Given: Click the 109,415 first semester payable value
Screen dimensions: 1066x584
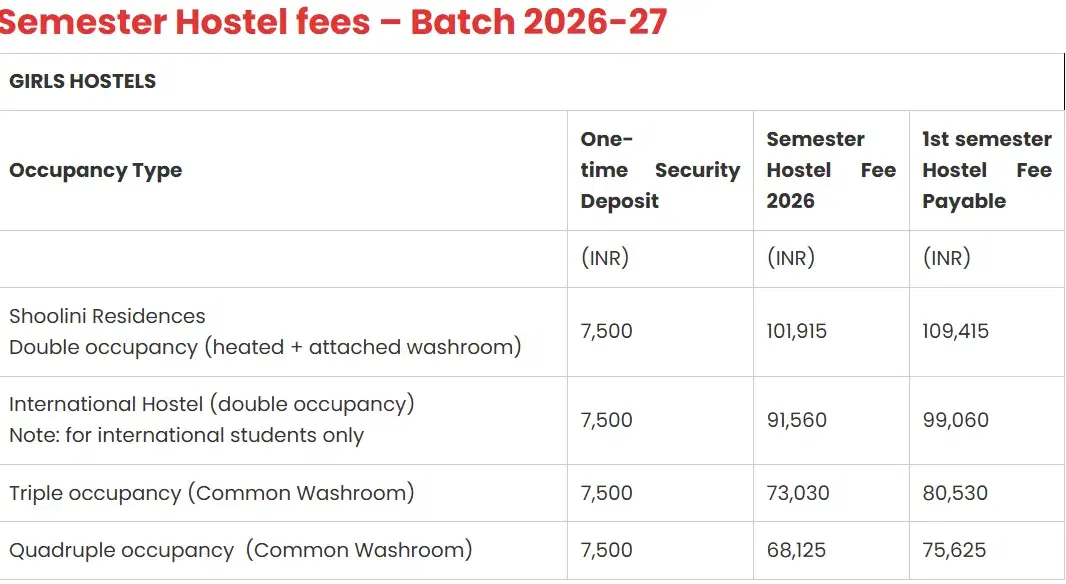Looking at the screenshot, I should (x=955, y=331).
